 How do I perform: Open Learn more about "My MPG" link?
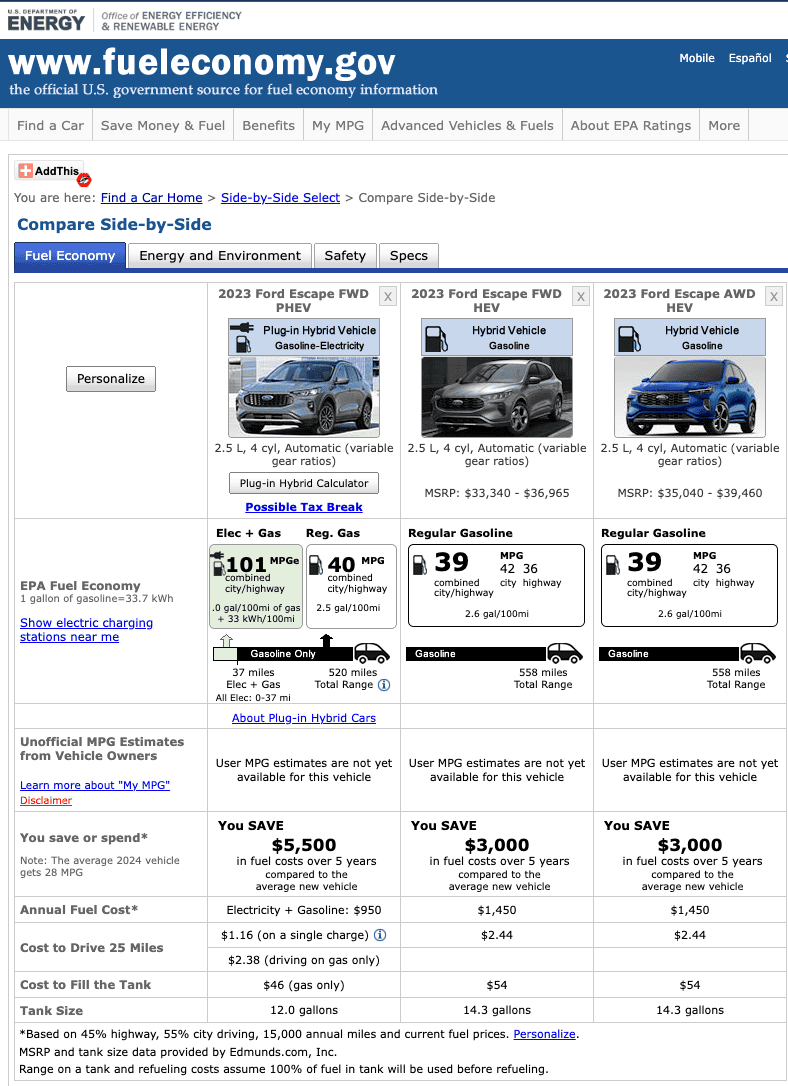95,785
